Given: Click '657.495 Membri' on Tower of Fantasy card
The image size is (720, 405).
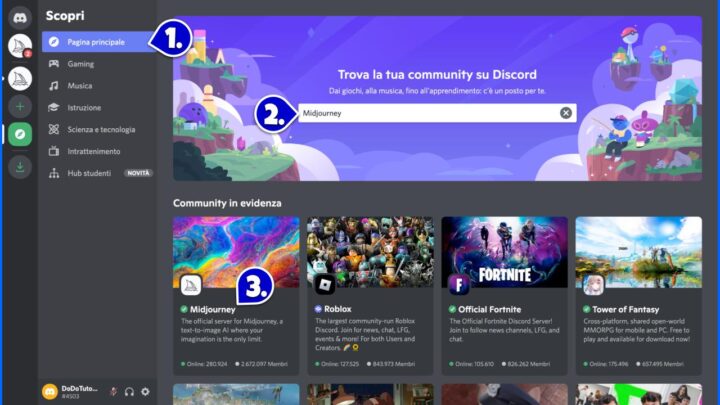Looking at the screenshot, I should (663, 364).
